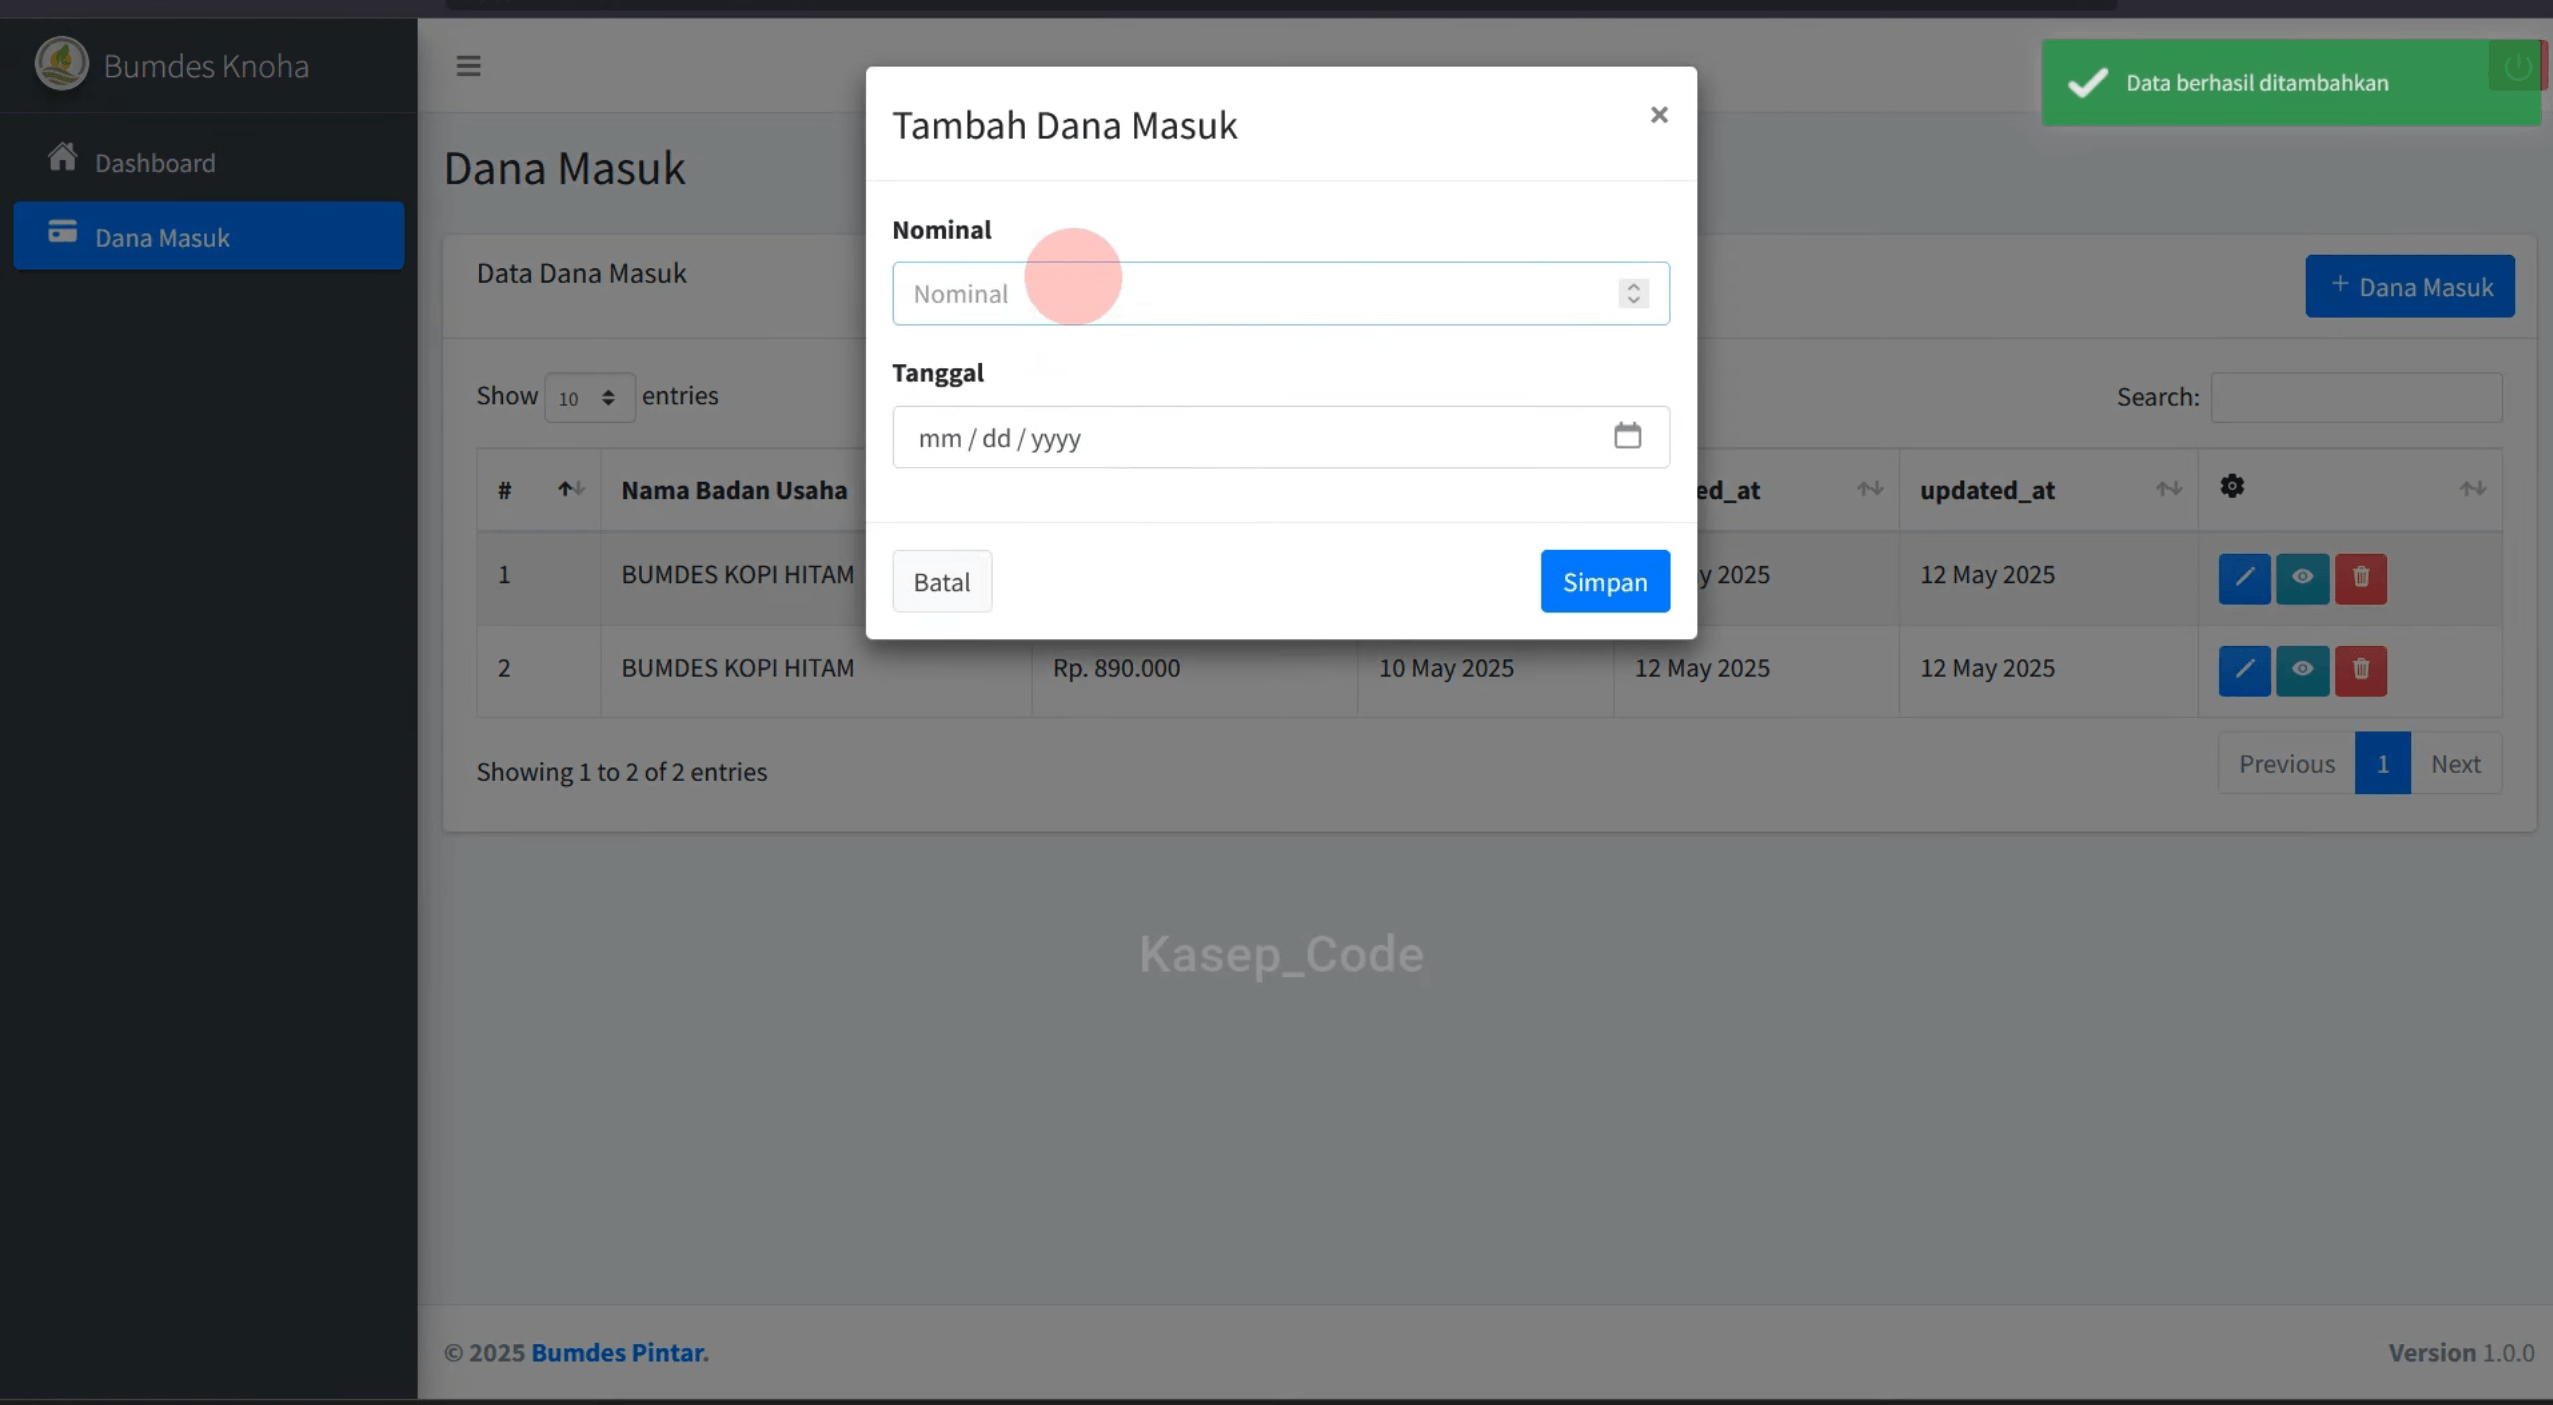
Task: Click the Batal button
Action: (941, 581)
